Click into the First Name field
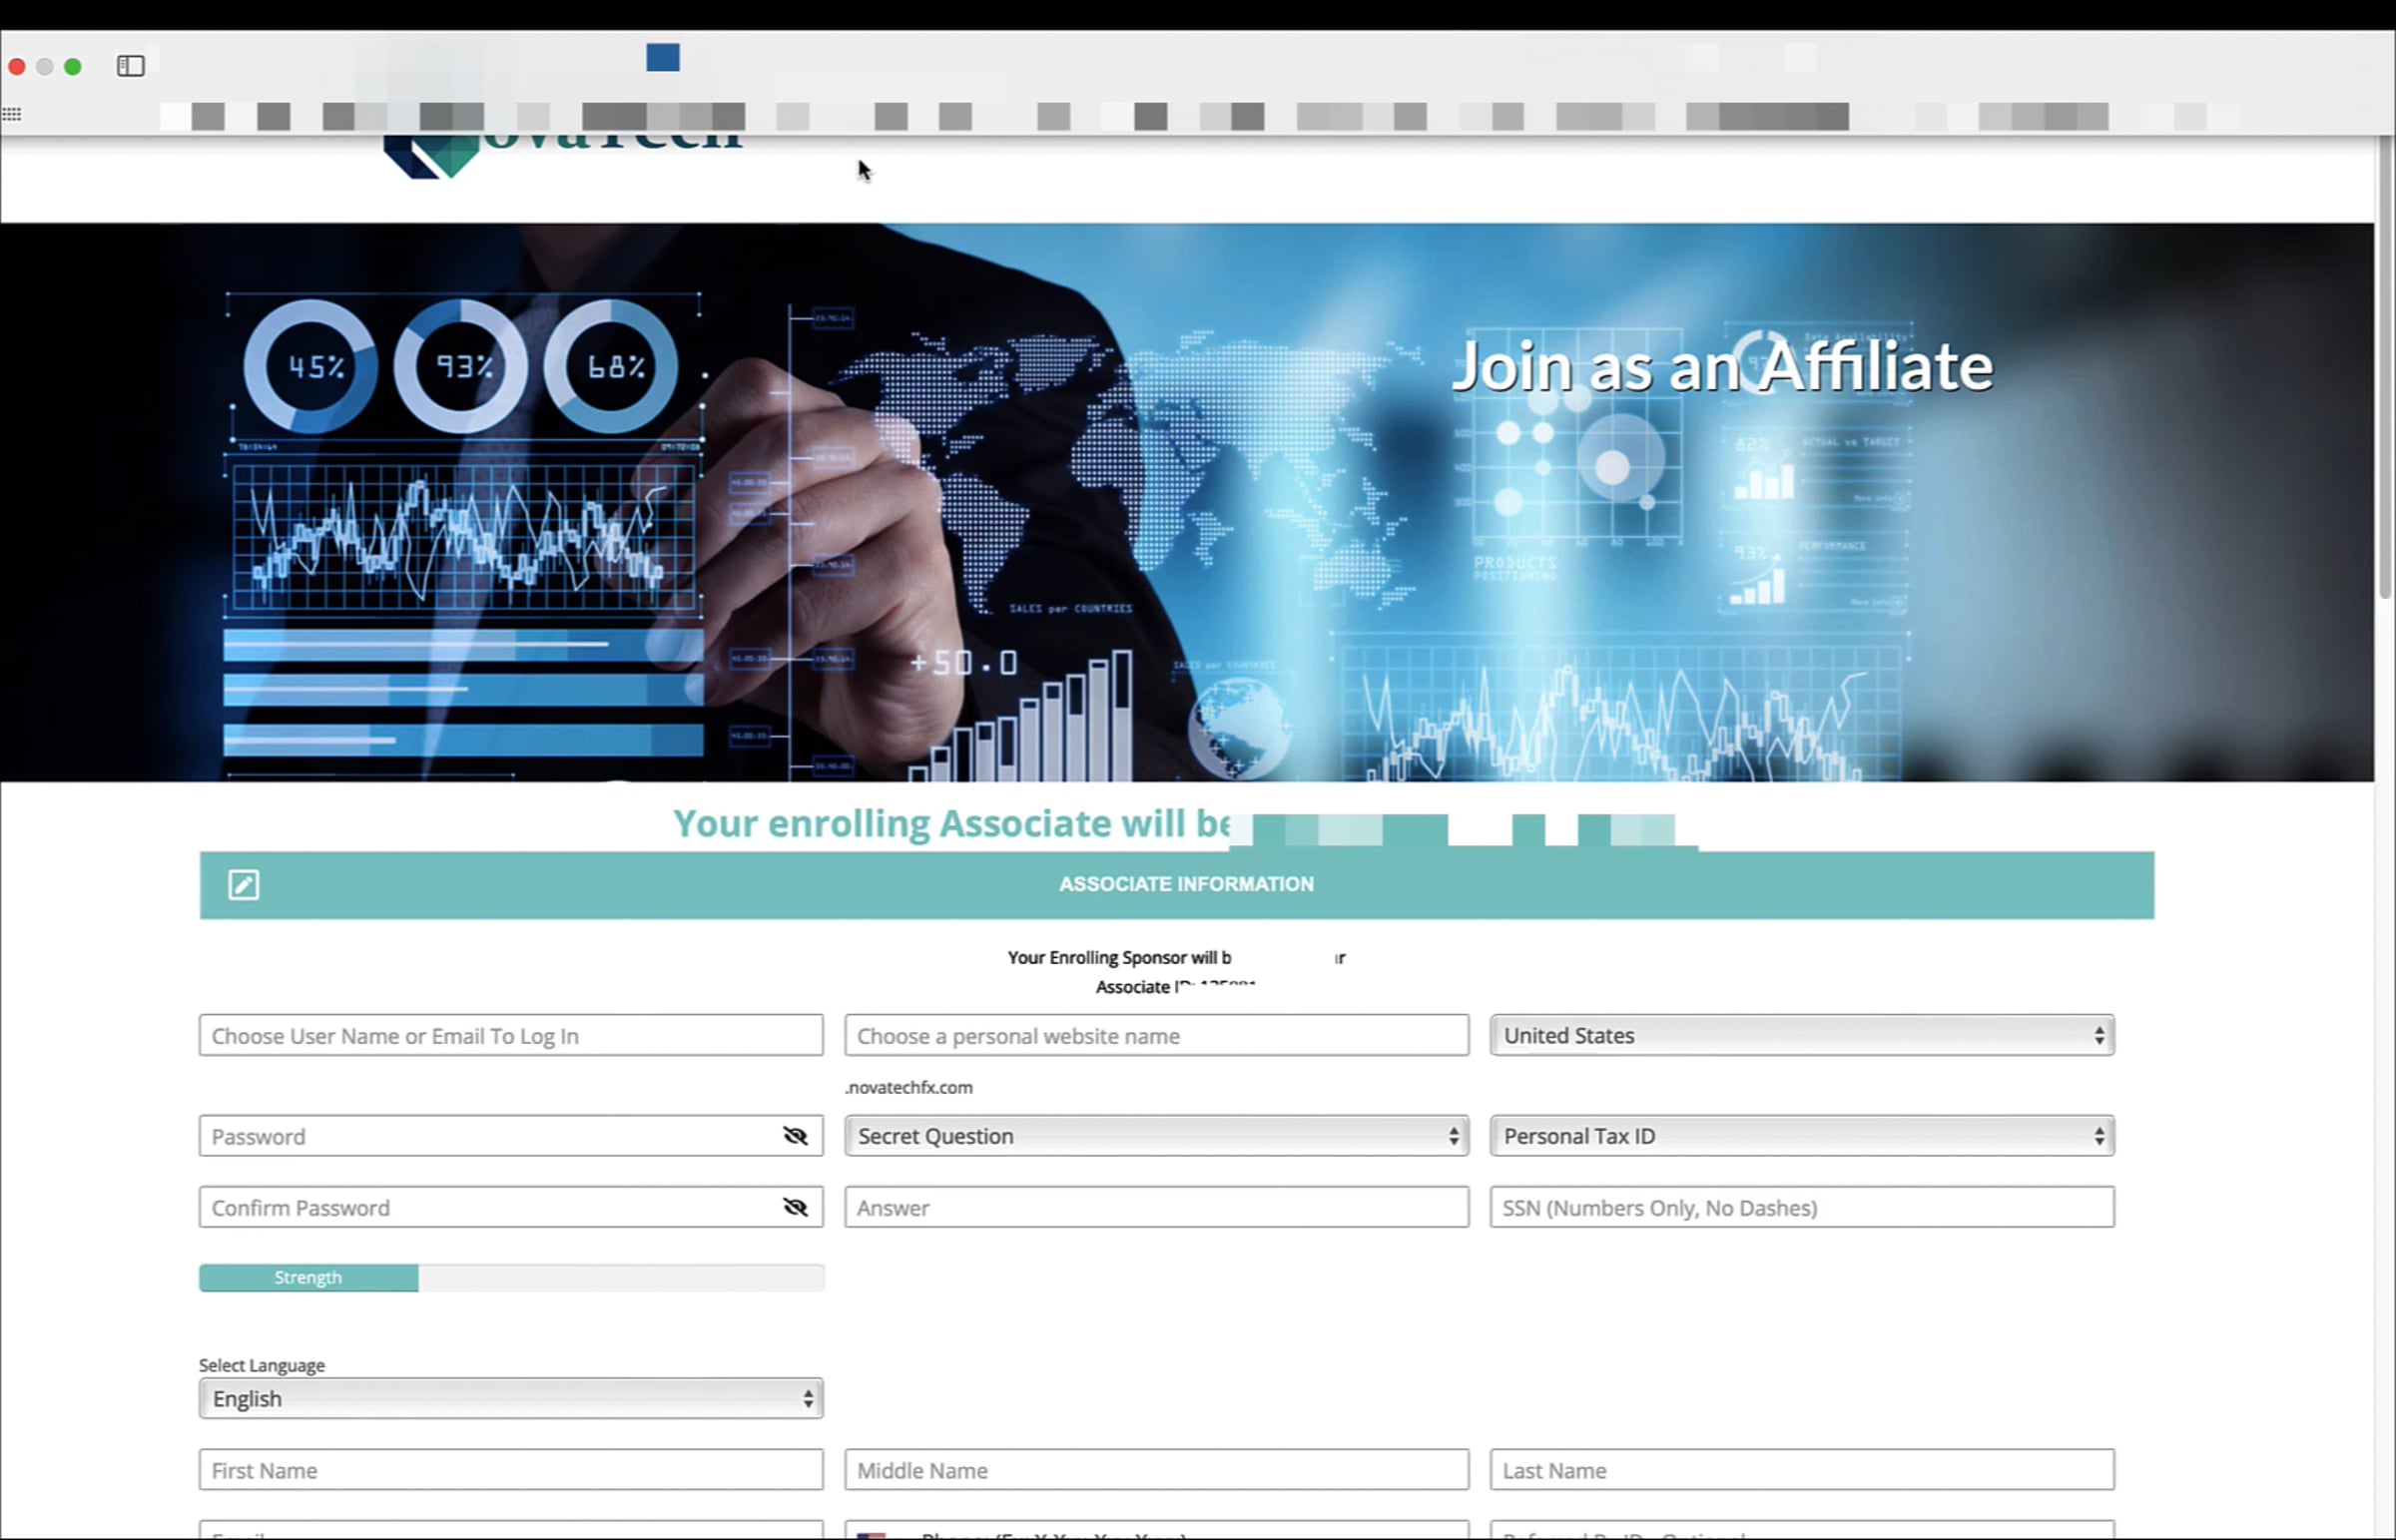 coord(511,1470)
